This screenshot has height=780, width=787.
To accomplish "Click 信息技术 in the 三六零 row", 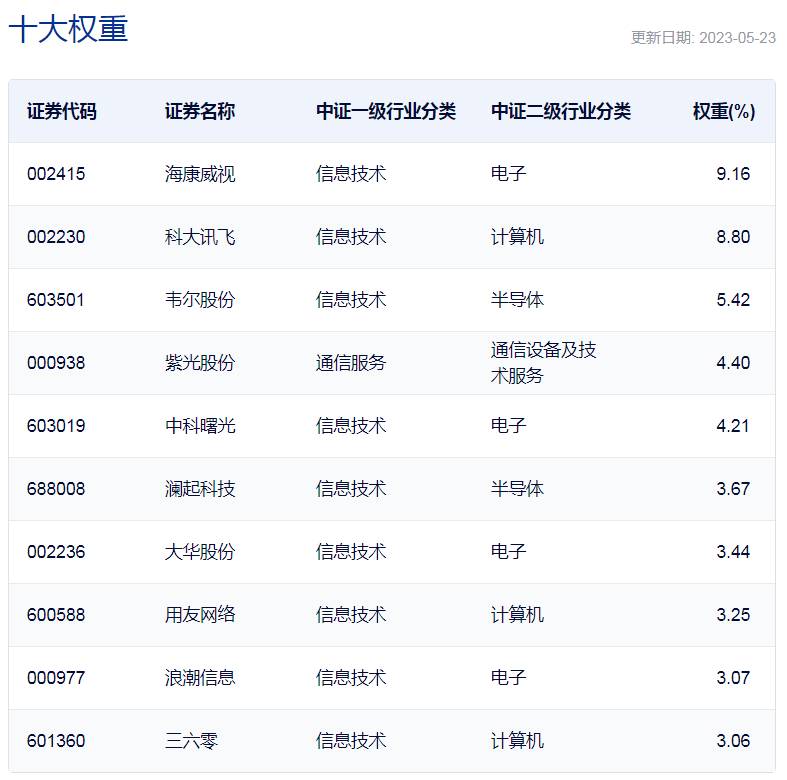I will pyautogui.click(x=351, y=741).
